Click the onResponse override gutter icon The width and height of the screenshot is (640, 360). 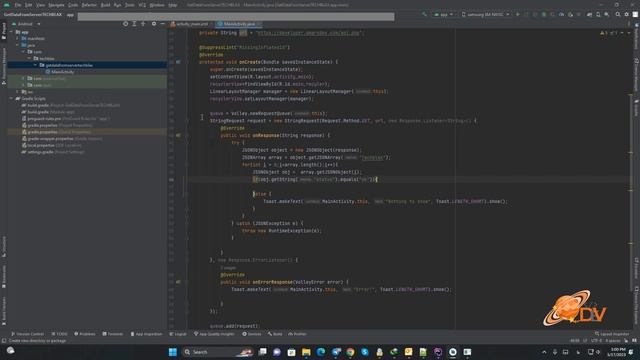tap(178, 135)
